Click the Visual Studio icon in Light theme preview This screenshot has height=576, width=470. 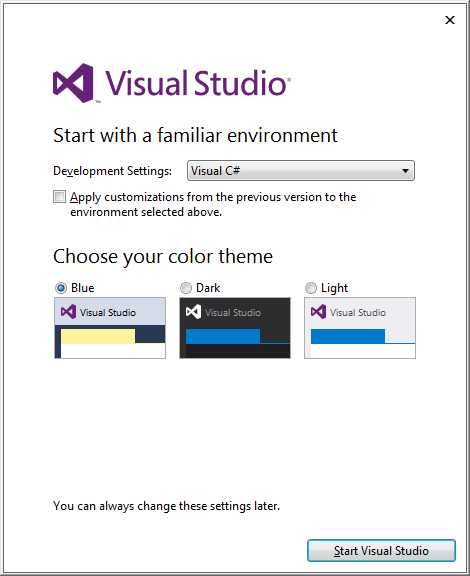pos(318,312)
